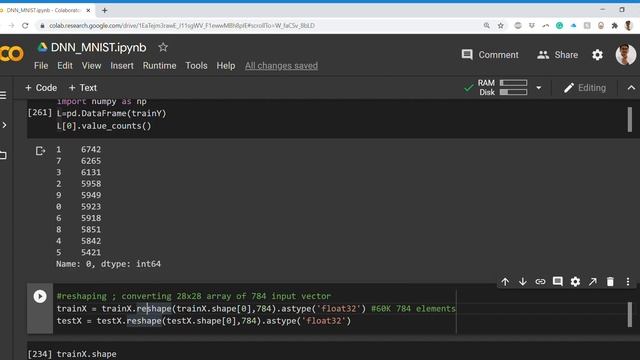Reload the page in Chrome

[25, 25]
